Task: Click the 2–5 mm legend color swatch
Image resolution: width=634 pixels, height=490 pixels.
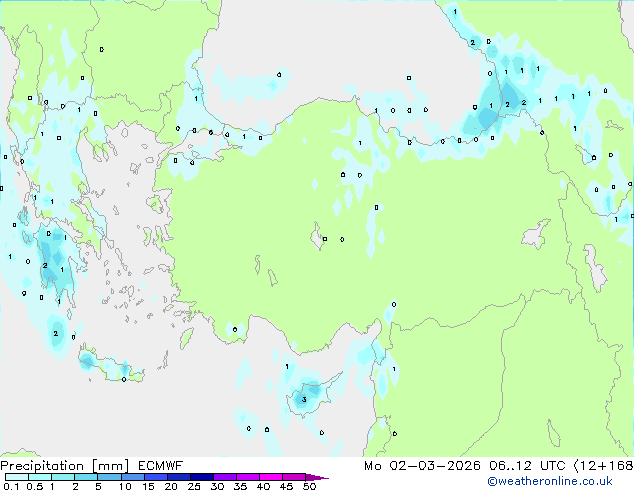Action: click(86, 477)
